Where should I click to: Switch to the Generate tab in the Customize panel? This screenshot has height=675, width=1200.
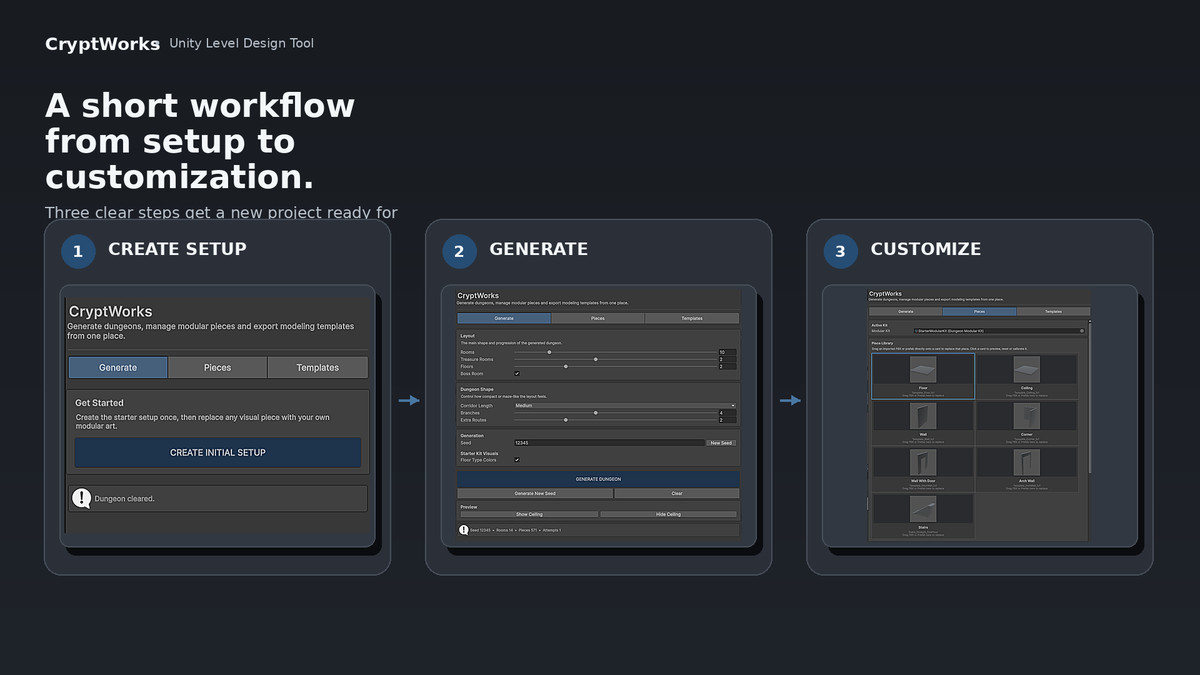pos(905,311)
